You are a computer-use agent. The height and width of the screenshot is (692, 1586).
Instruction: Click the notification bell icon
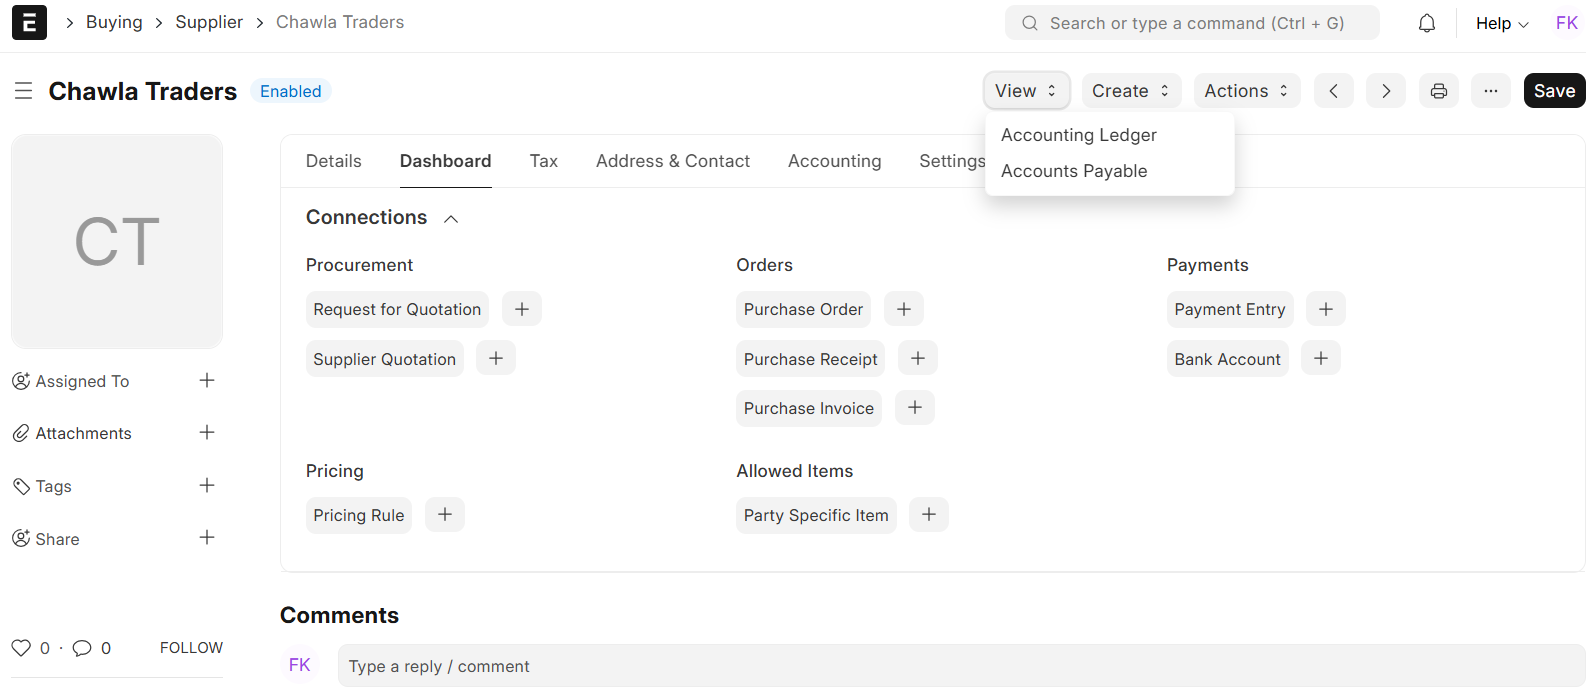coord(1427,23)
